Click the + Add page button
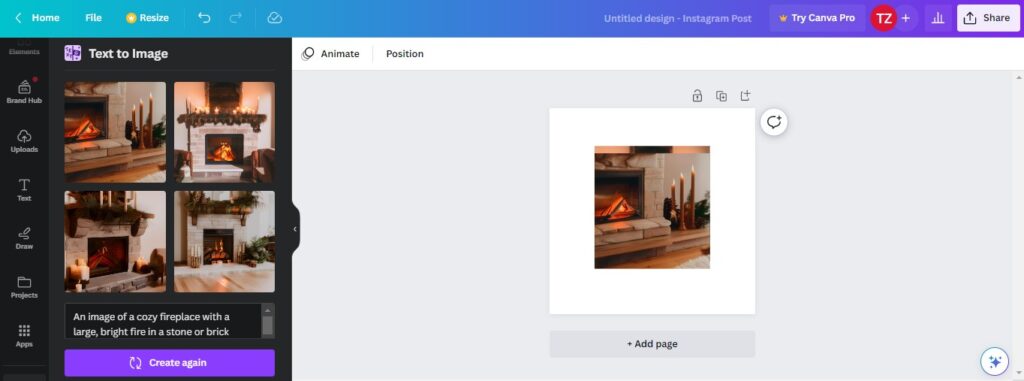Viewport: 1024px width, 381px height. 652,344
